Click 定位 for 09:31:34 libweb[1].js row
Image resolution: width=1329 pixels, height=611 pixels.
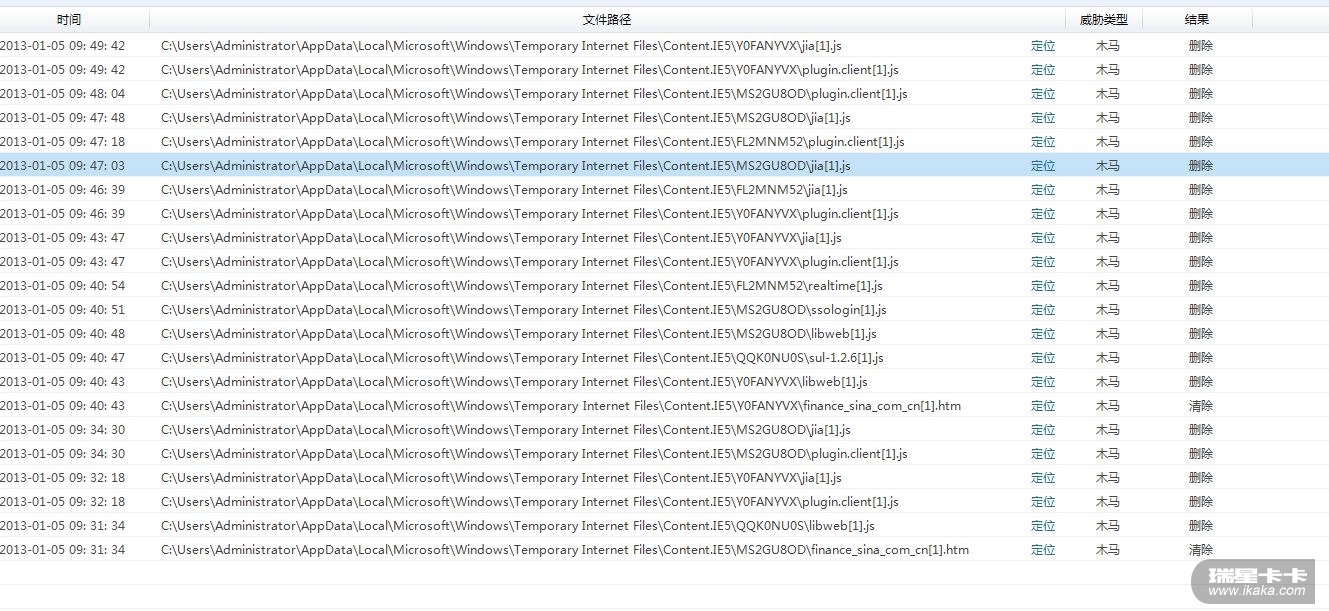click(x=1043, y=526)
